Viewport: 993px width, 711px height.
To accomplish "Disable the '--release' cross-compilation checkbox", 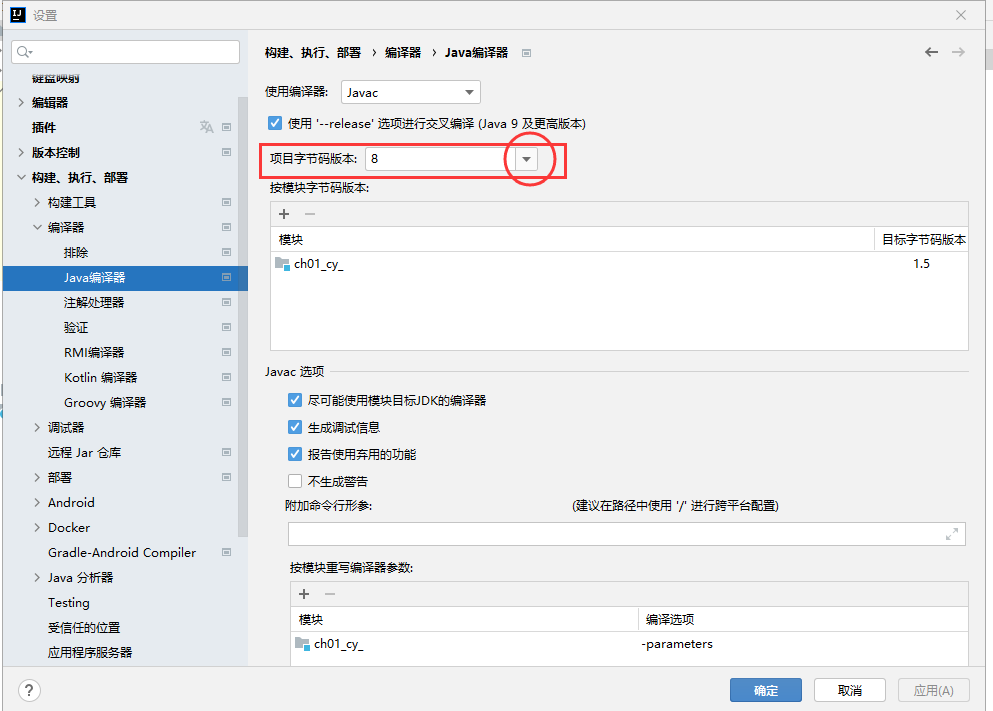I will [x=275, y=124].
